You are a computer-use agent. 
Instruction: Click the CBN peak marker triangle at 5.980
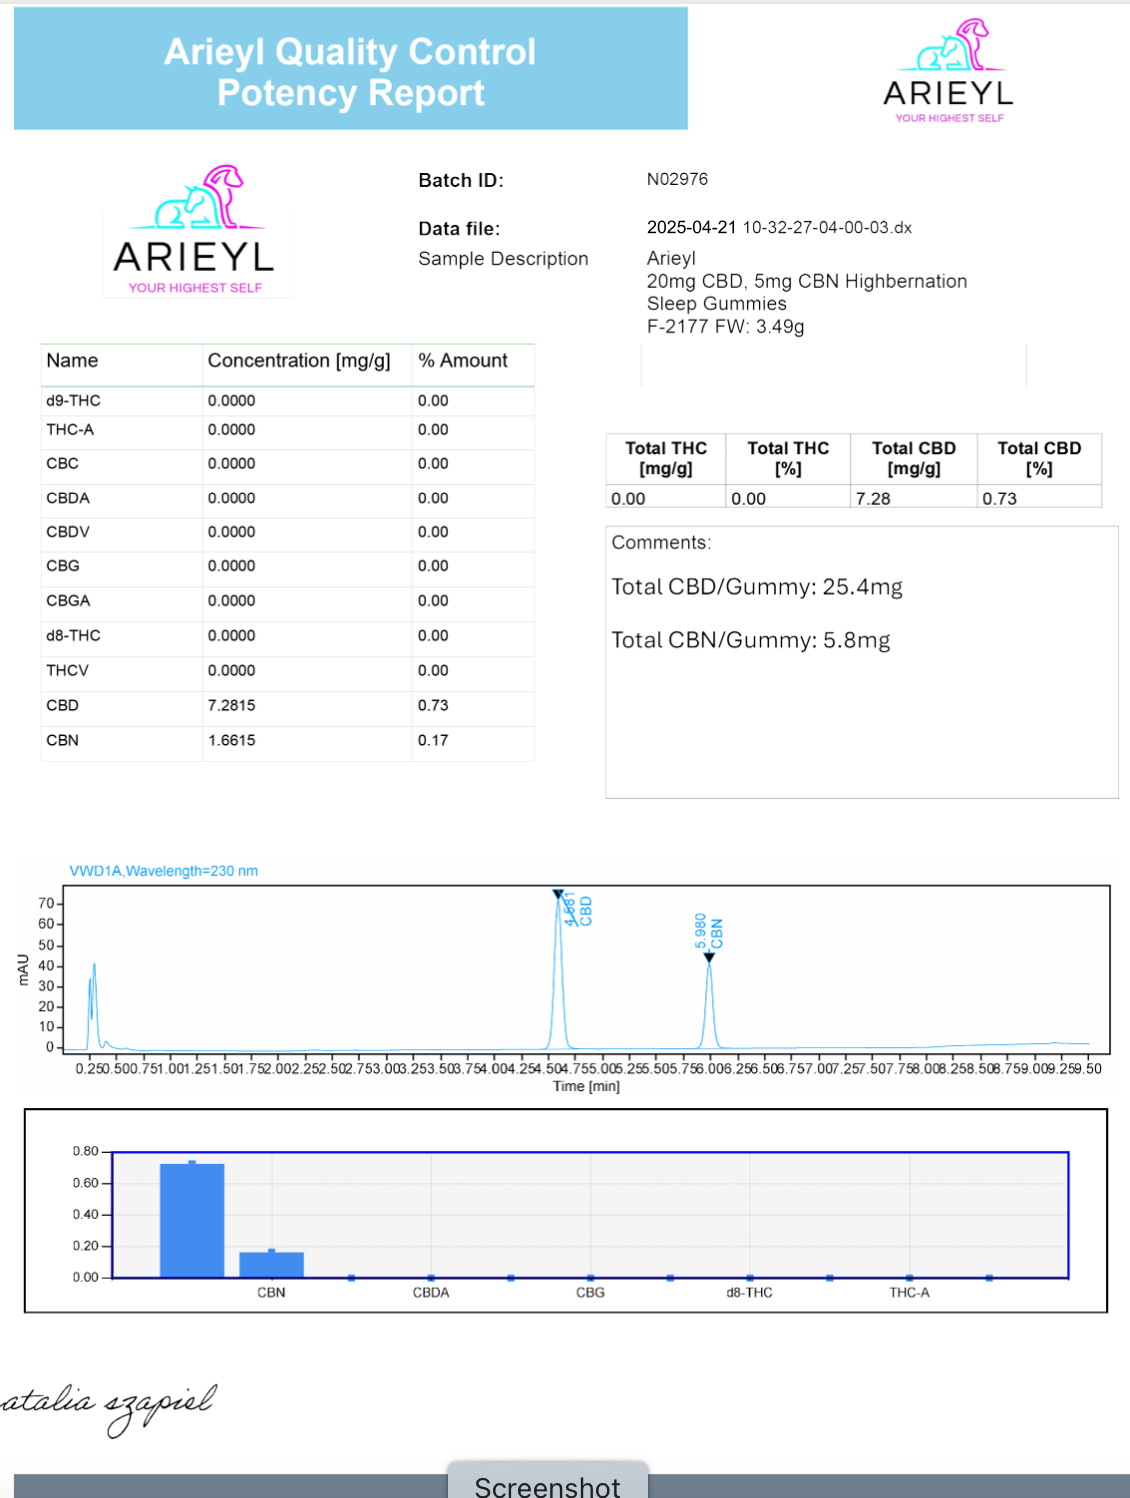click(x=709, y=957)
